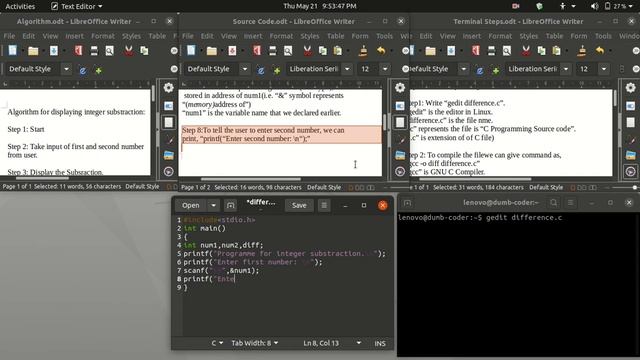
Task: Toggle multi-page view in Source Code.odt status bar
Action: point(360,188)
